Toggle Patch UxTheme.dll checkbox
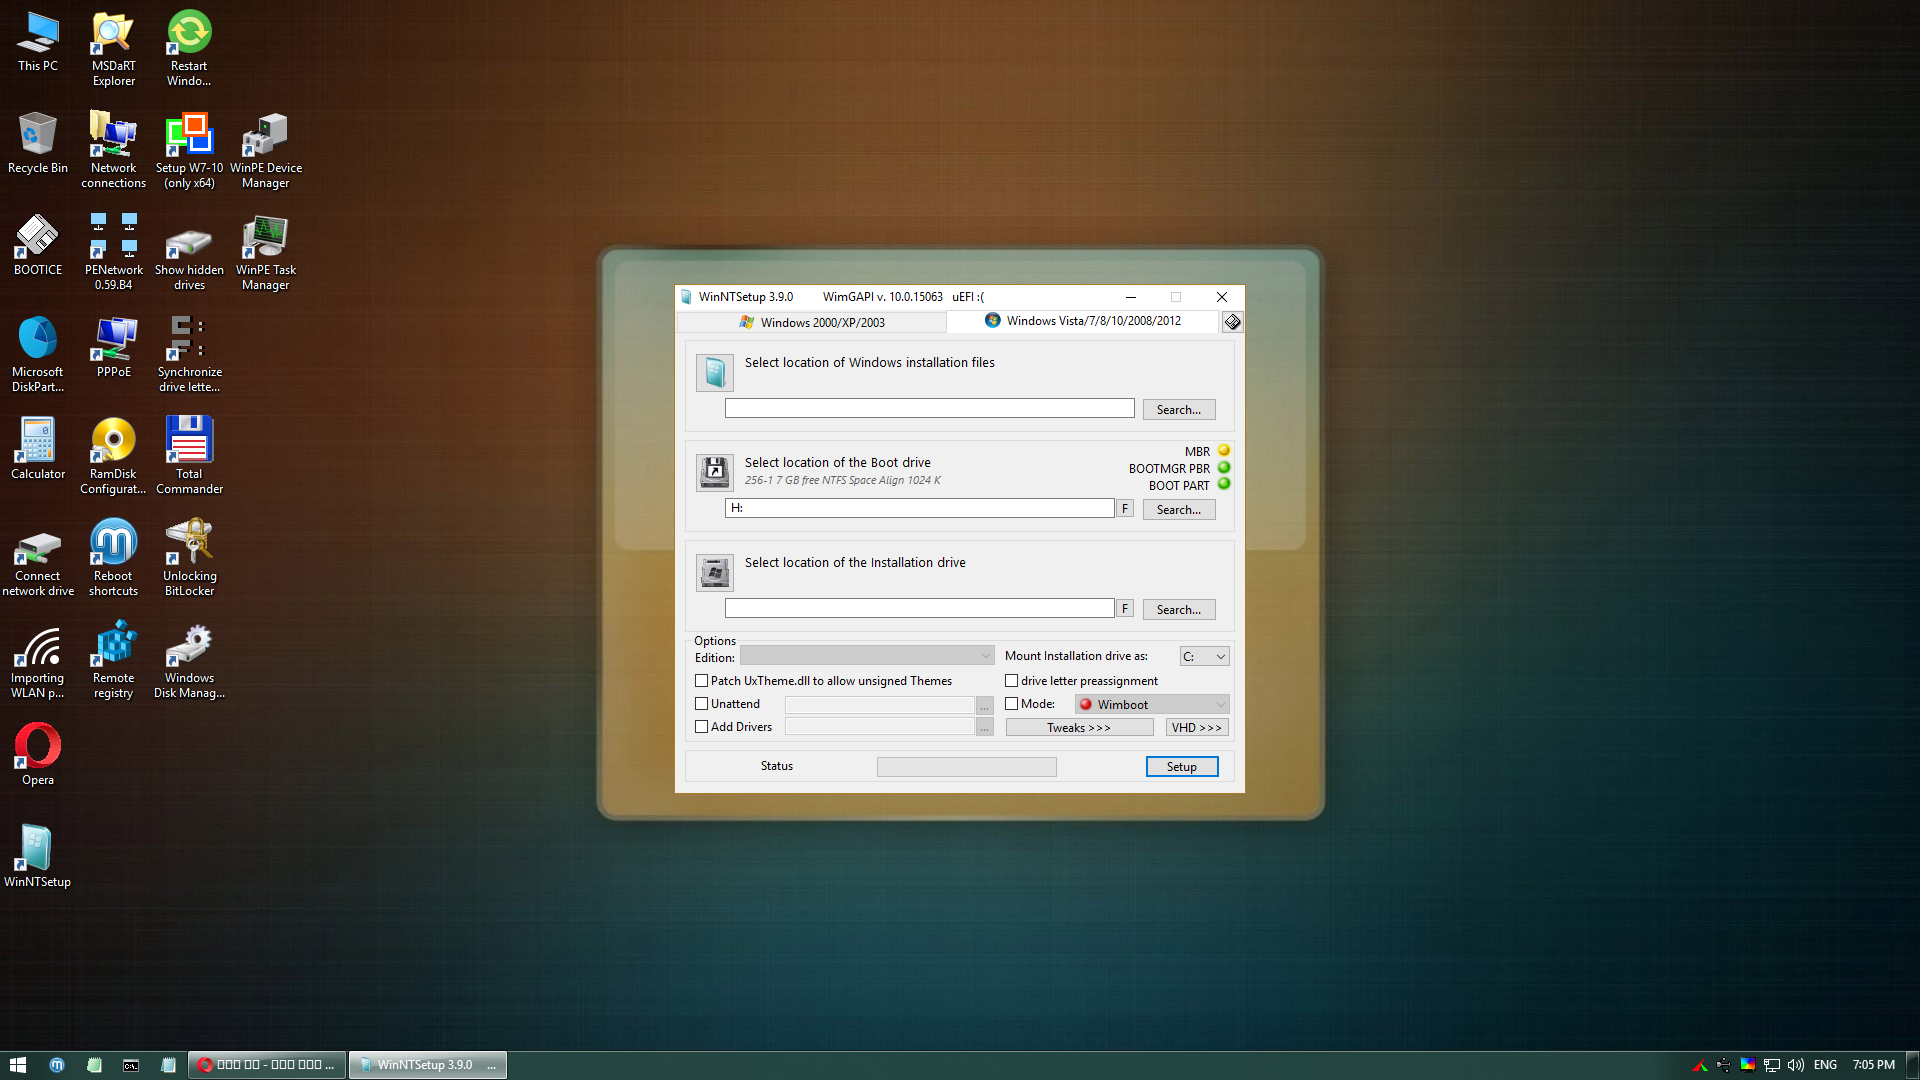 coord(702,680)
